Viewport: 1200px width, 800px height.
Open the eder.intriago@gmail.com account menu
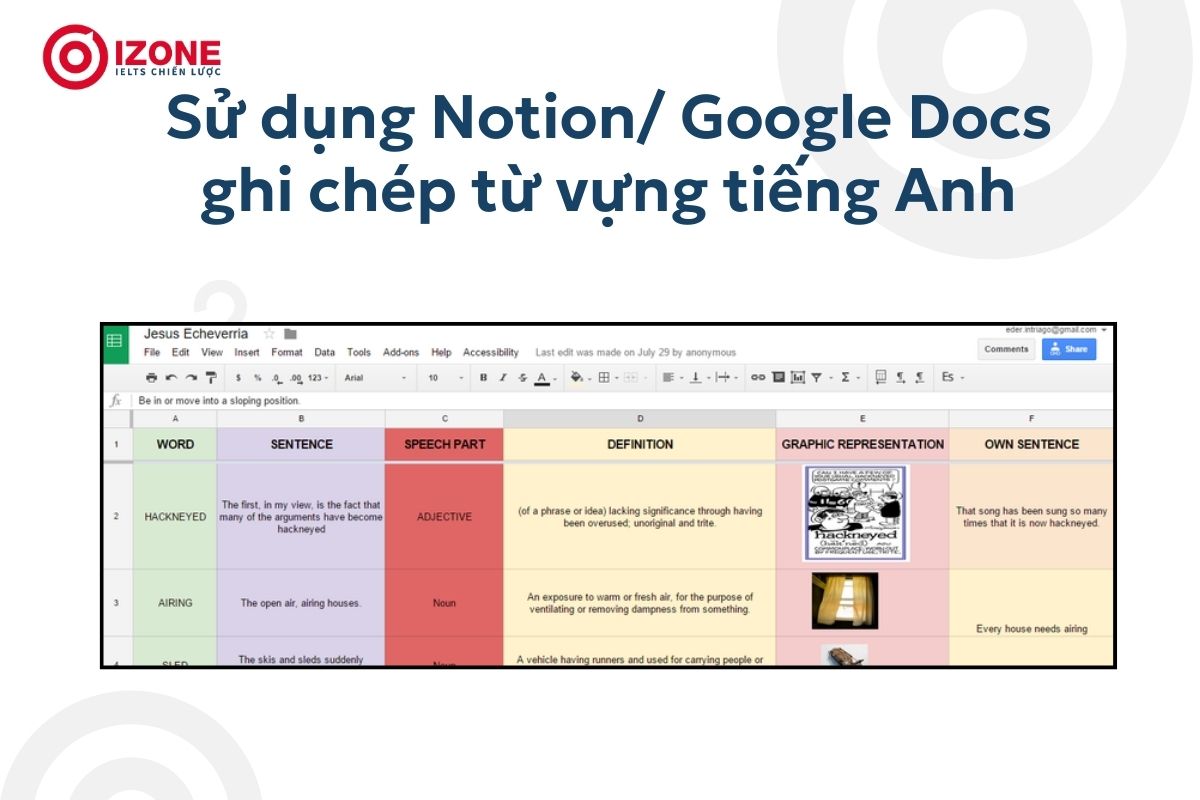(1057, 330)
